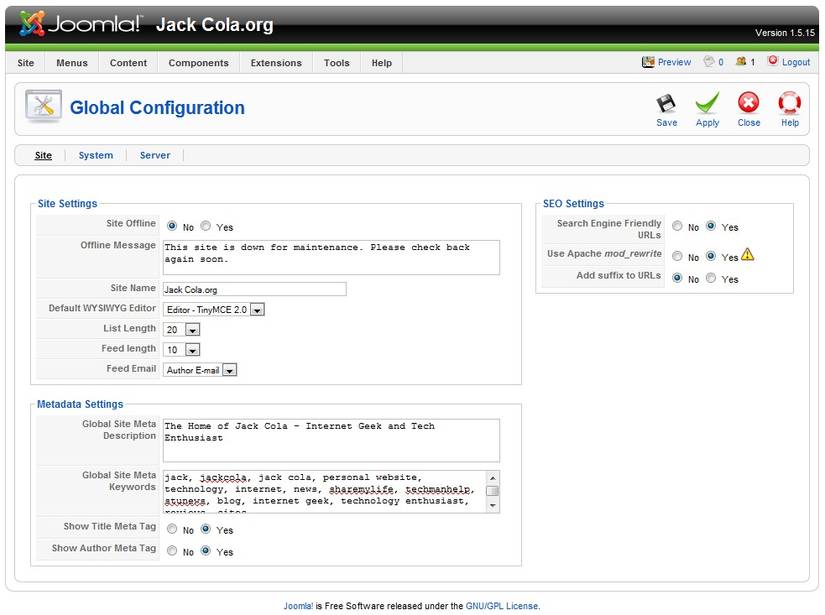Click the keywords box scroll-up arrow
Viewport: 825px width, 615px height.
[492, 477]
